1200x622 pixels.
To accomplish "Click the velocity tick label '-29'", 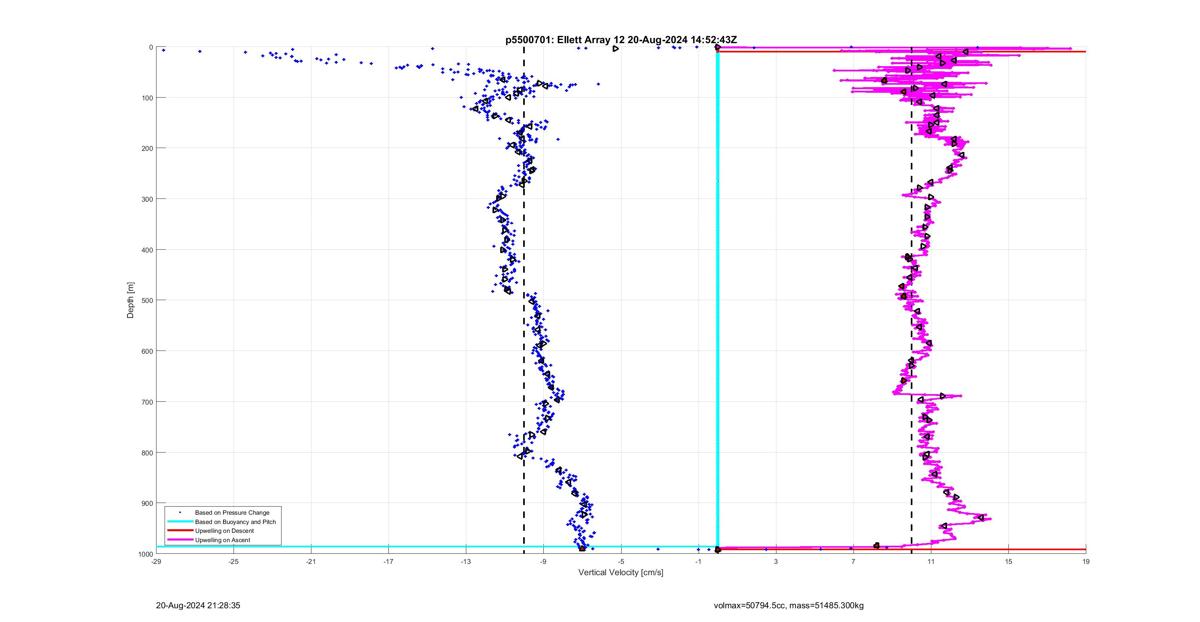I will [156, 562].
